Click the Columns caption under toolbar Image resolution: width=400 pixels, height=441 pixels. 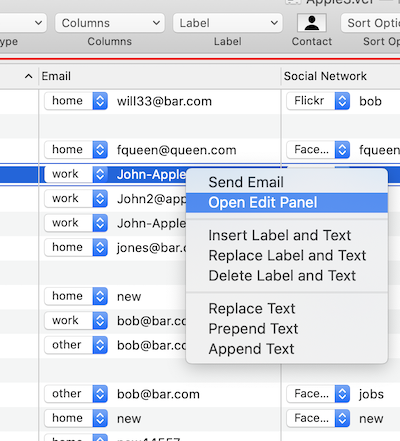point(110,41)
